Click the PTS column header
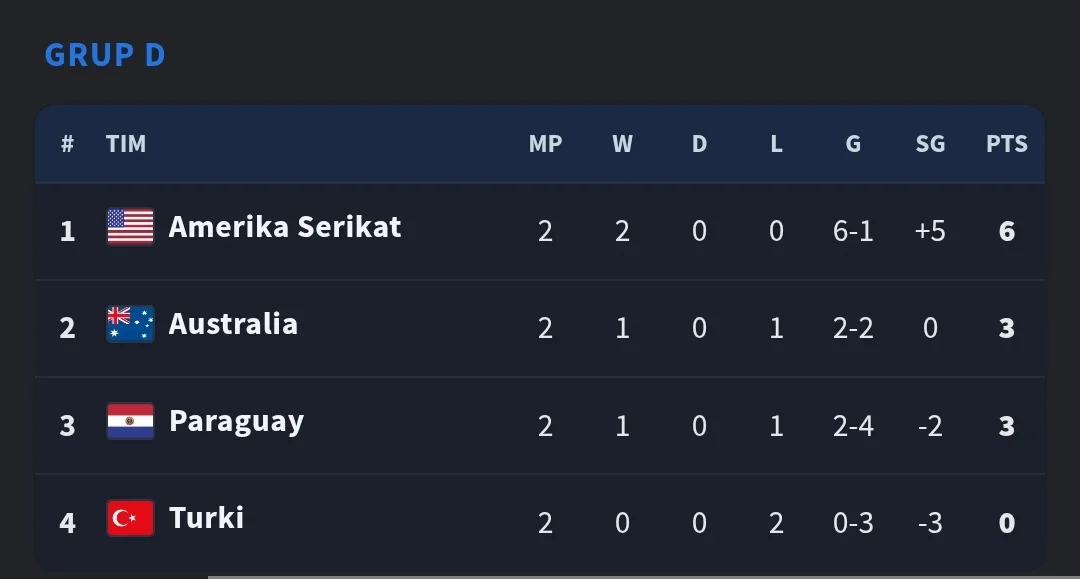The image size is (1080, 579). pyautogui.click(x=1007, y=144)
